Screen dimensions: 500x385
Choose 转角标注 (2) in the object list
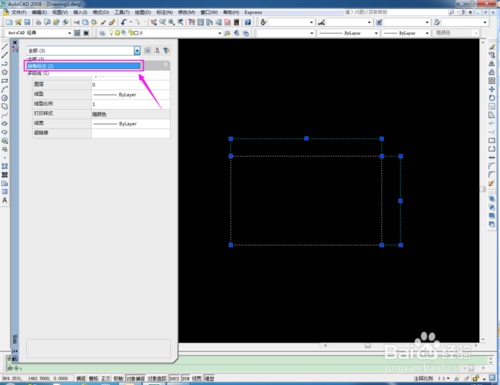(x=84, y=66)
